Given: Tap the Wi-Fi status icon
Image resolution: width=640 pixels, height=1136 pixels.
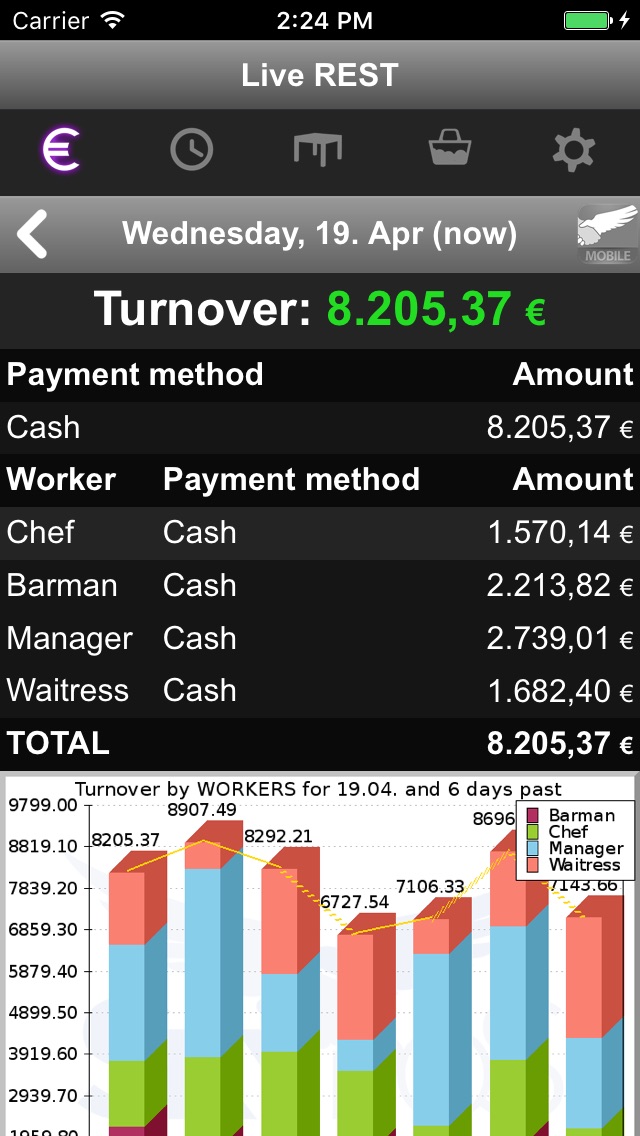Looking at the screenshot, I should coord(113,20).
